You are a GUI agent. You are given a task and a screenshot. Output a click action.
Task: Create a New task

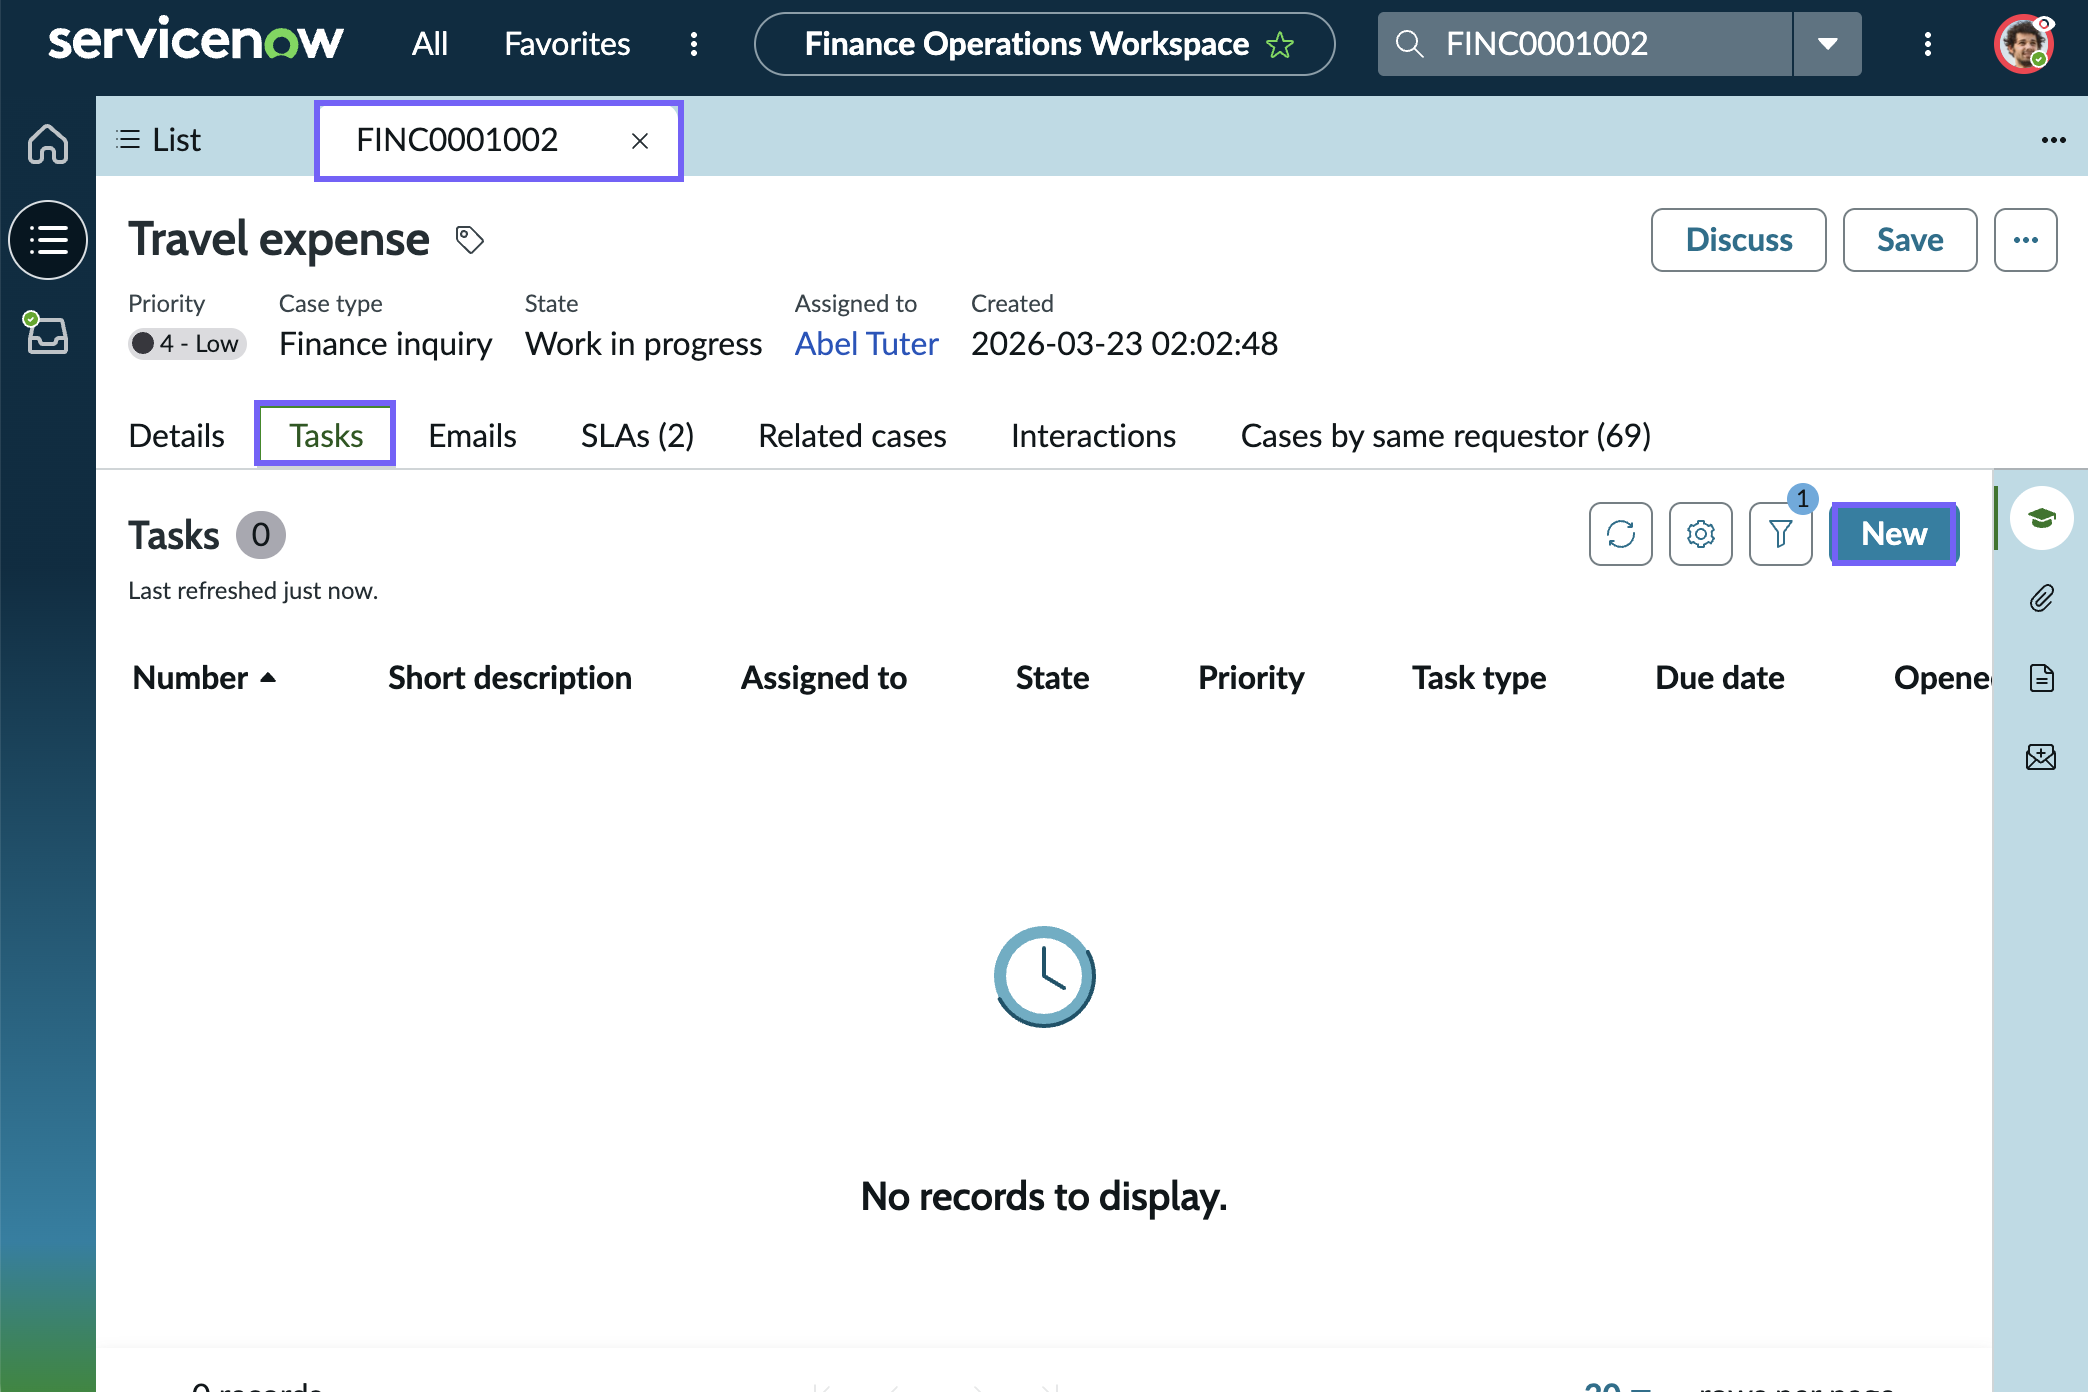[x=1894, y=534]
